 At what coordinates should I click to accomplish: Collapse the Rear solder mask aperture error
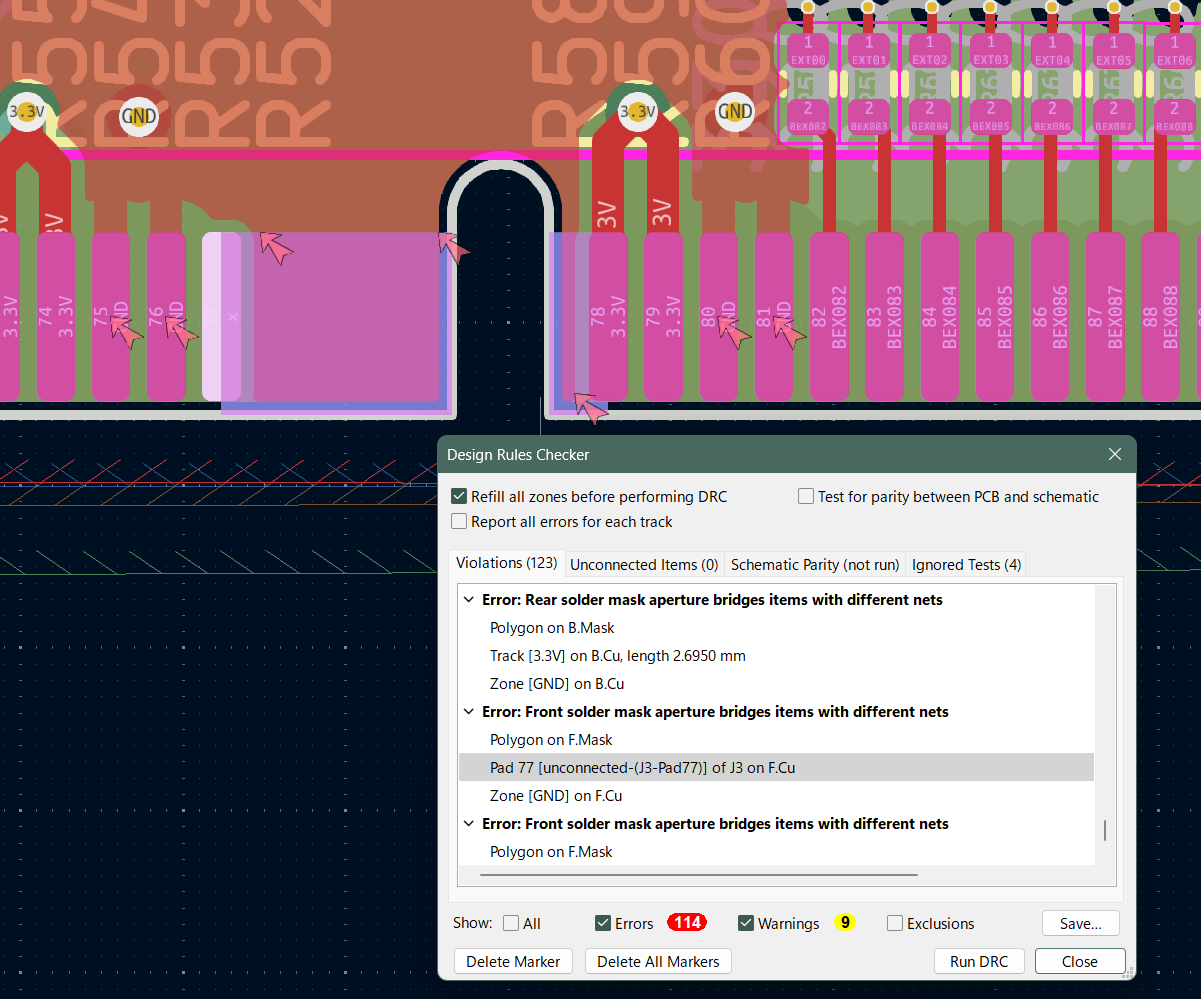469,600
